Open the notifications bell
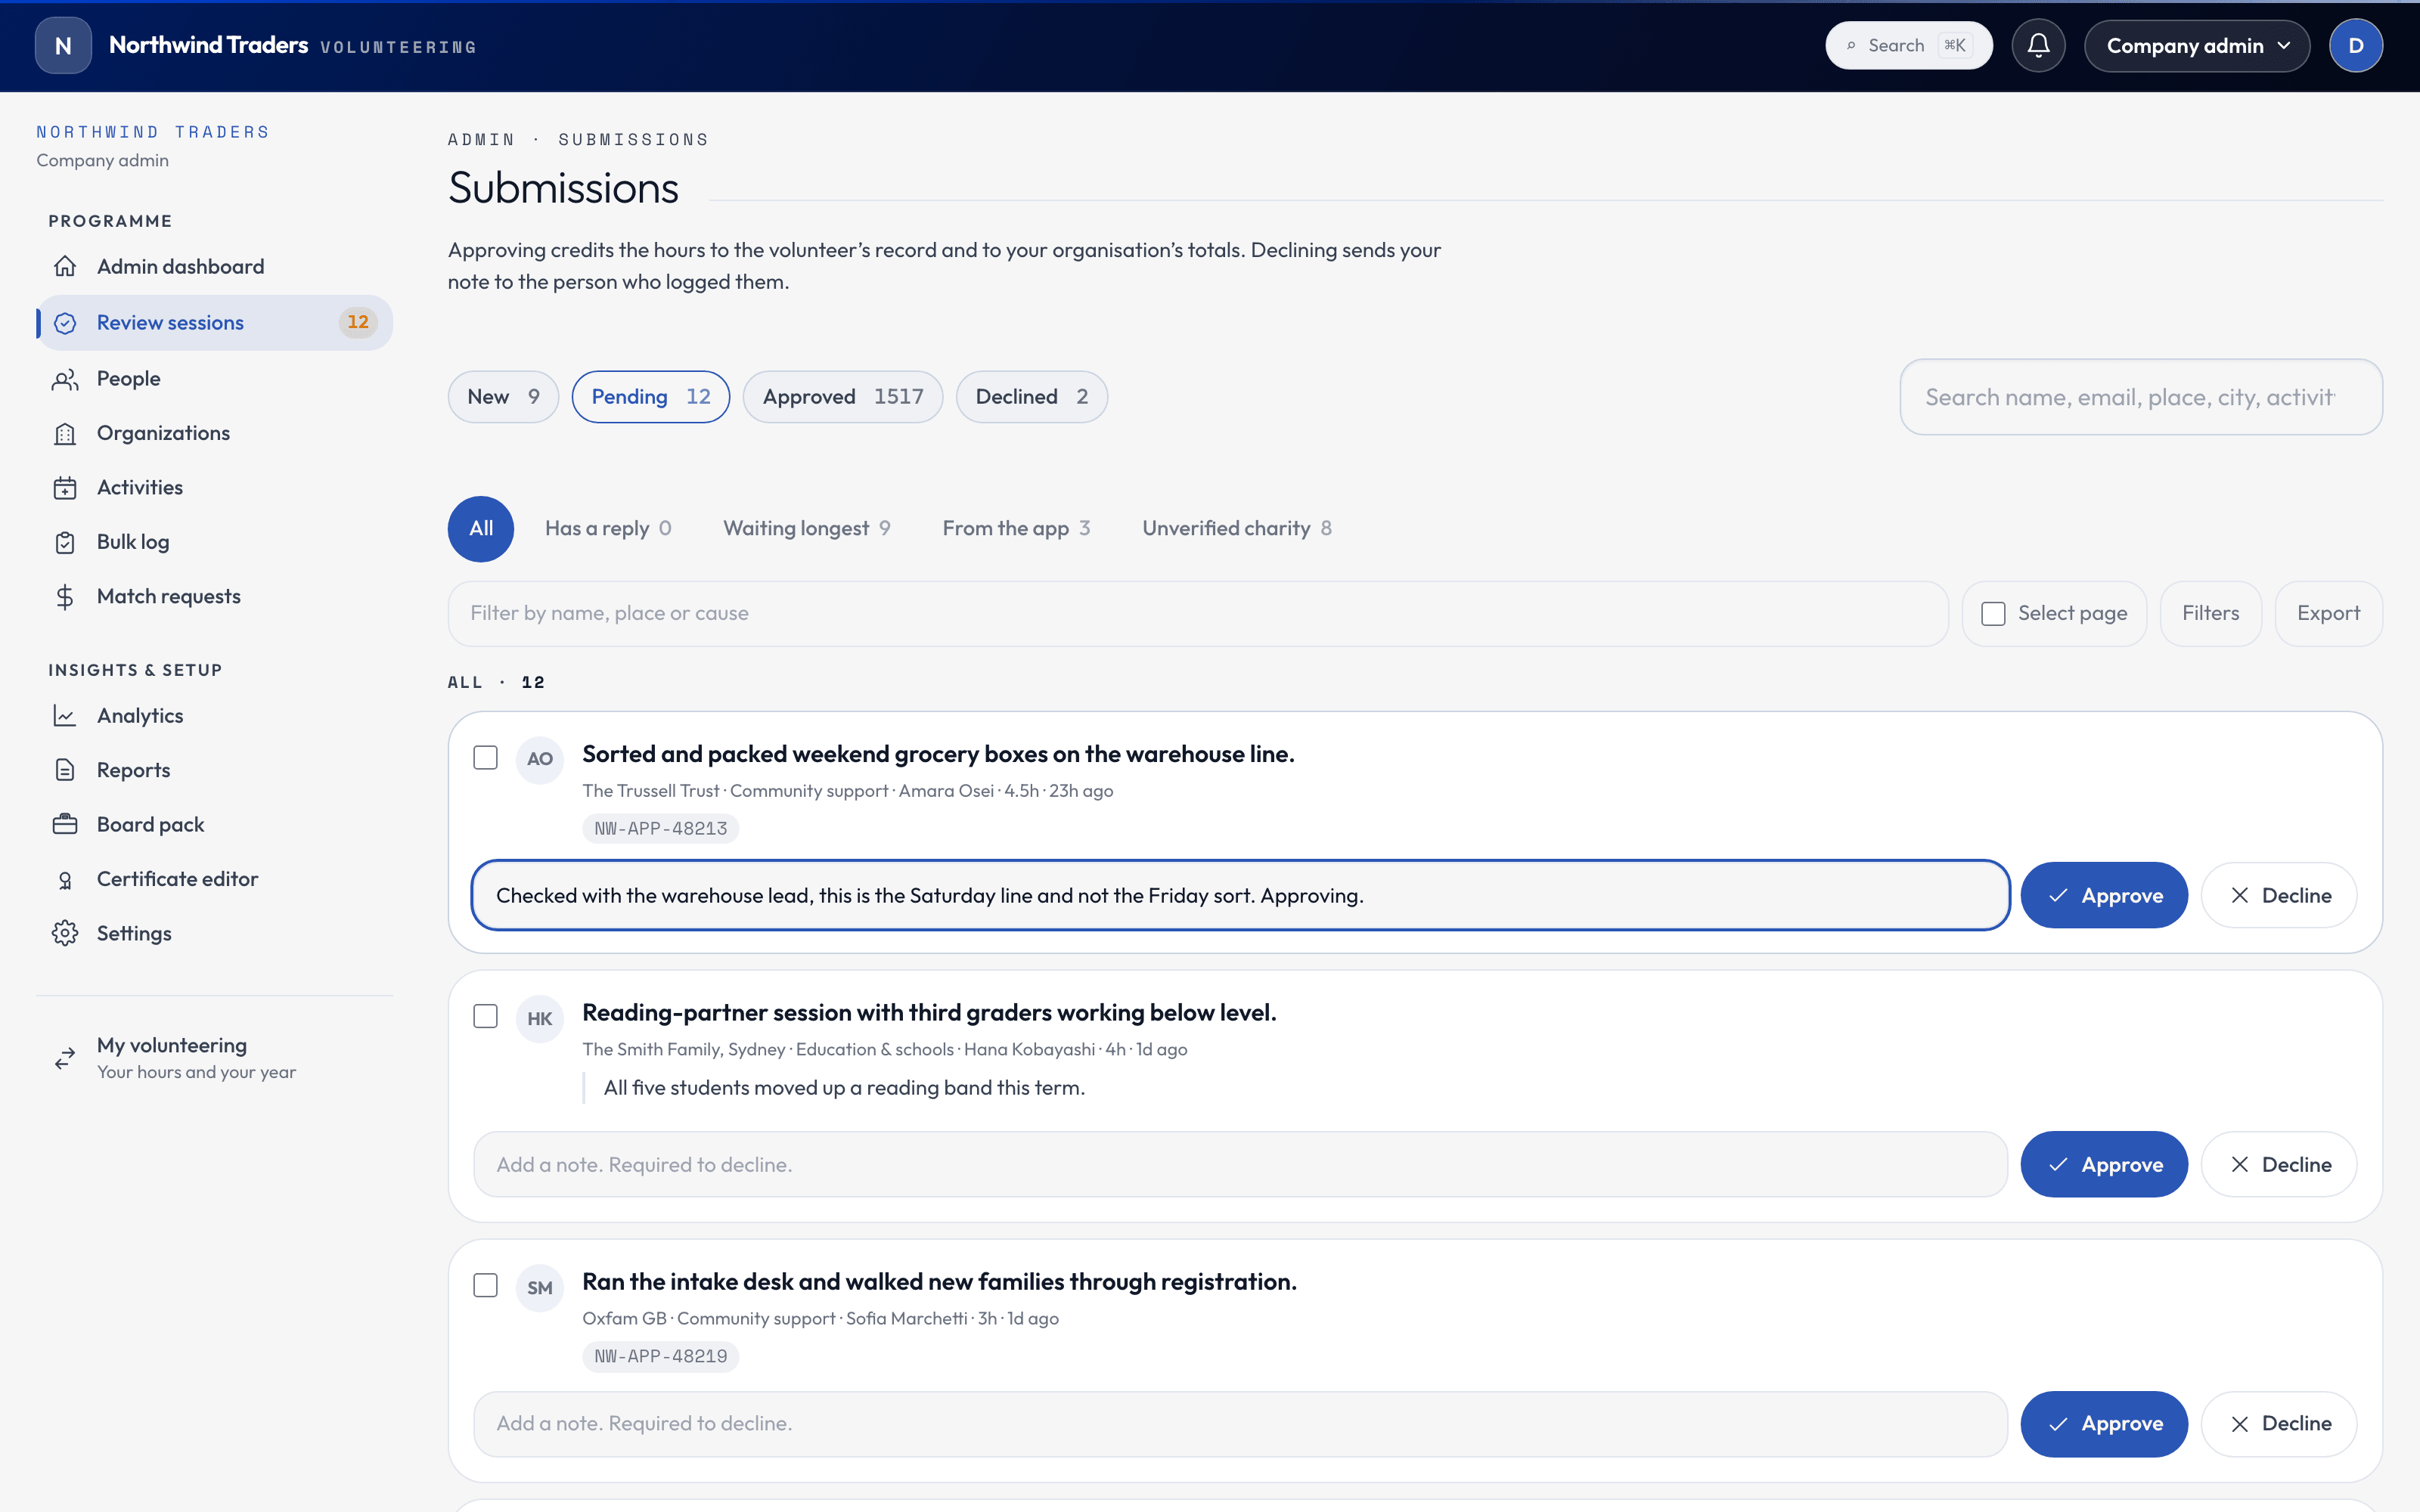This screenshot has width=2420, height=1512. (x=2038, y=46)
